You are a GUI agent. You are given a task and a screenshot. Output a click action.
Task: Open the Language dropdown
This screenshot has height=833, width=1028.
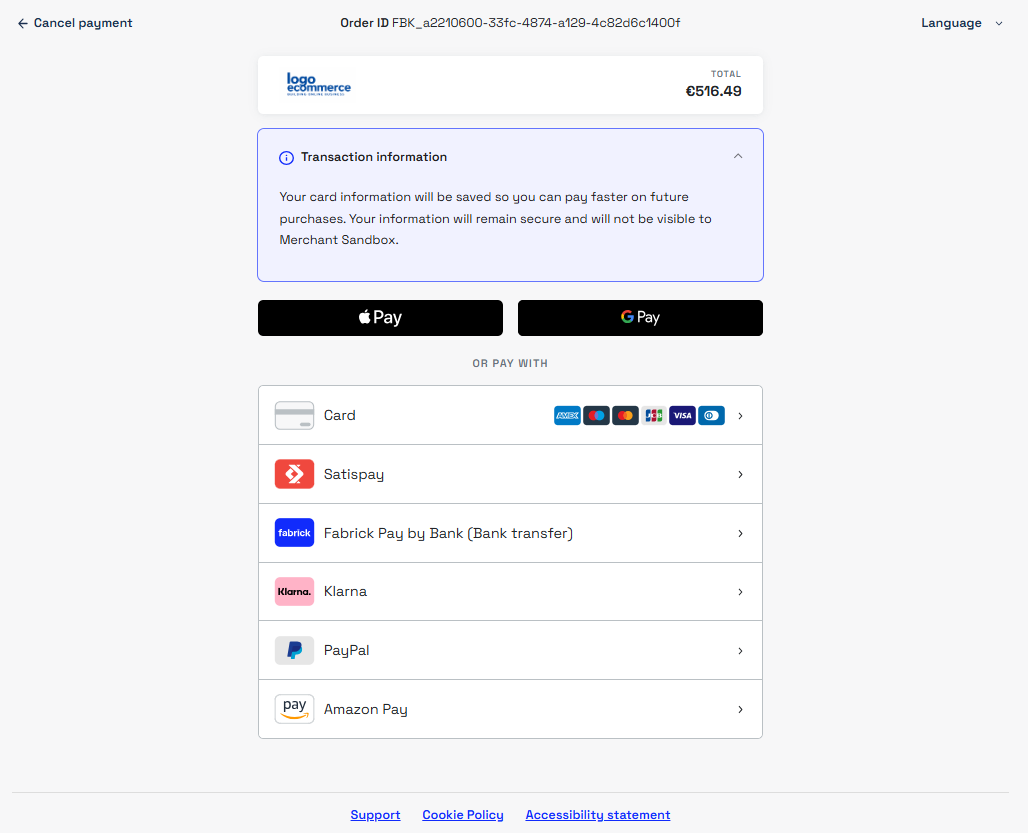tap(962, 24)
